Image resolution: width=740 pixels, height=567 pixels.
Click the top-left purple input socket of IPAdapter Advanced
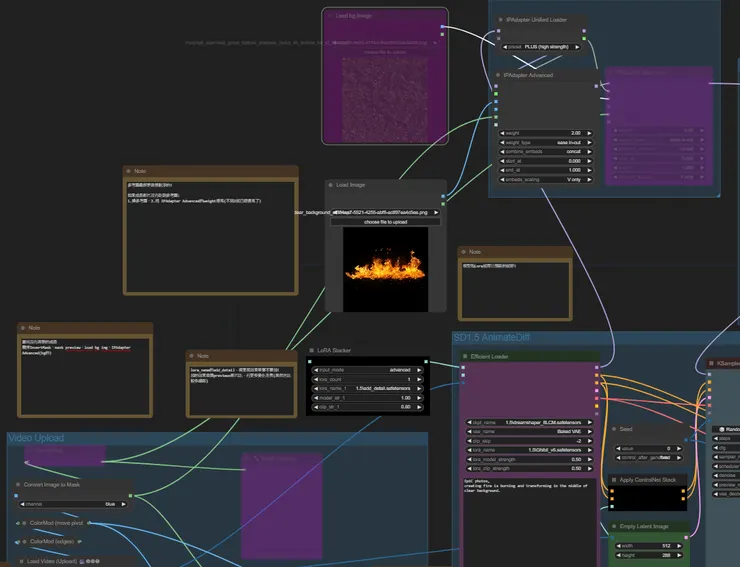tap(496, 86)
